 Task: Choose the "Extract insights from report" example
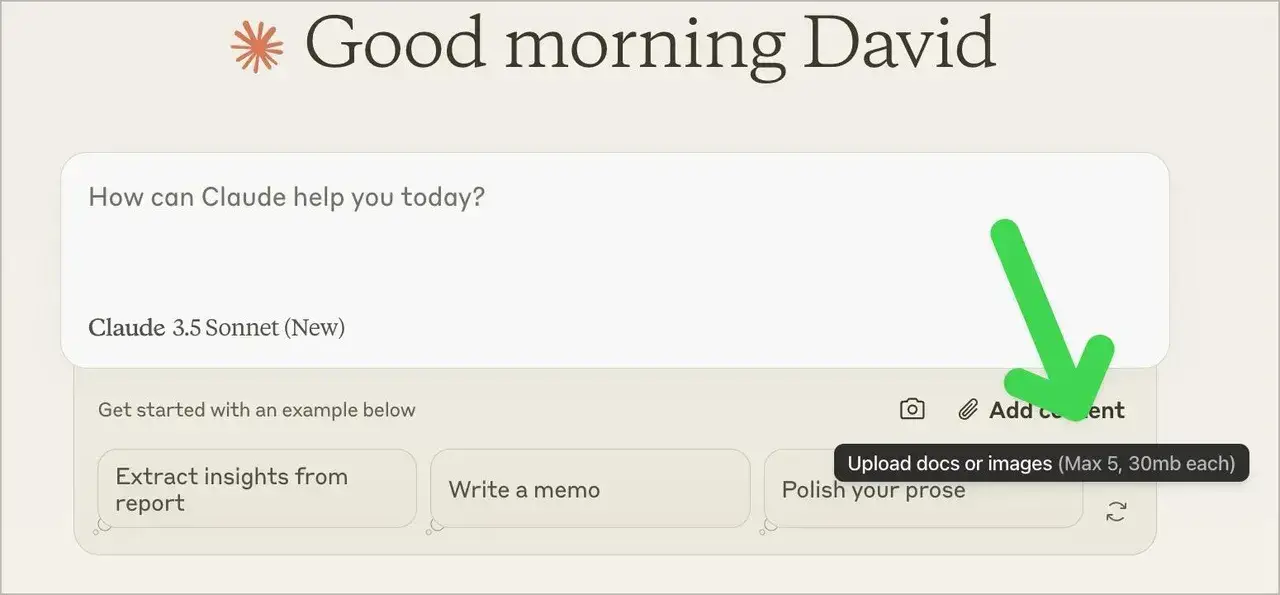click(256, 488)
